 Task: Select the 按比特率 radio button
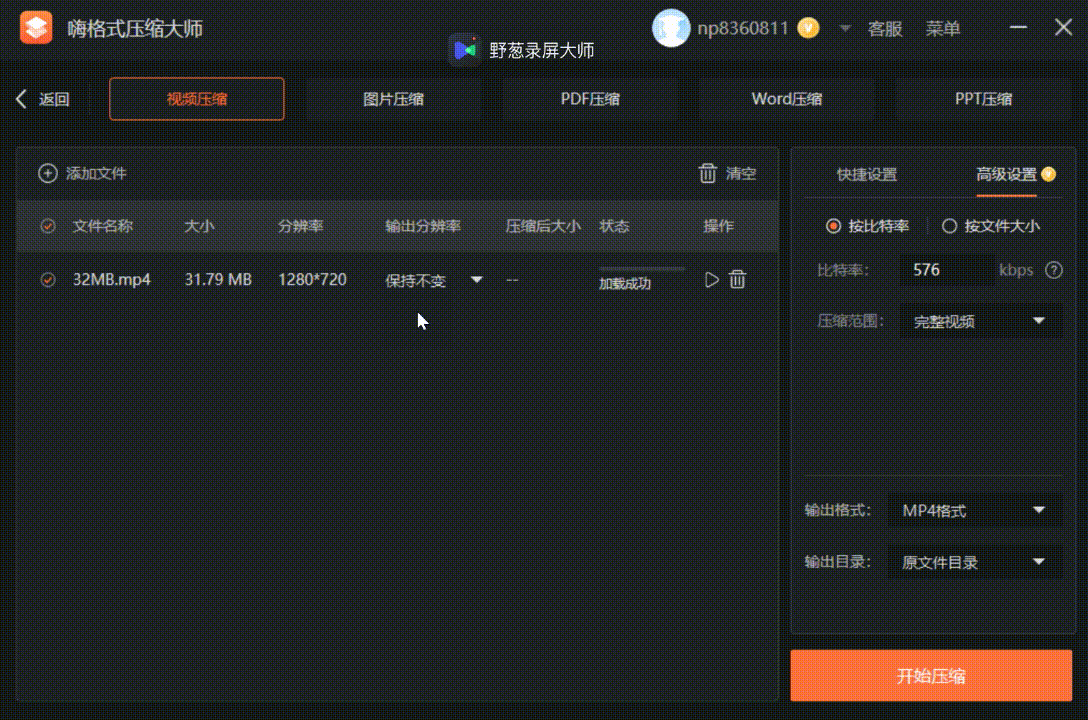coord(833,226)
